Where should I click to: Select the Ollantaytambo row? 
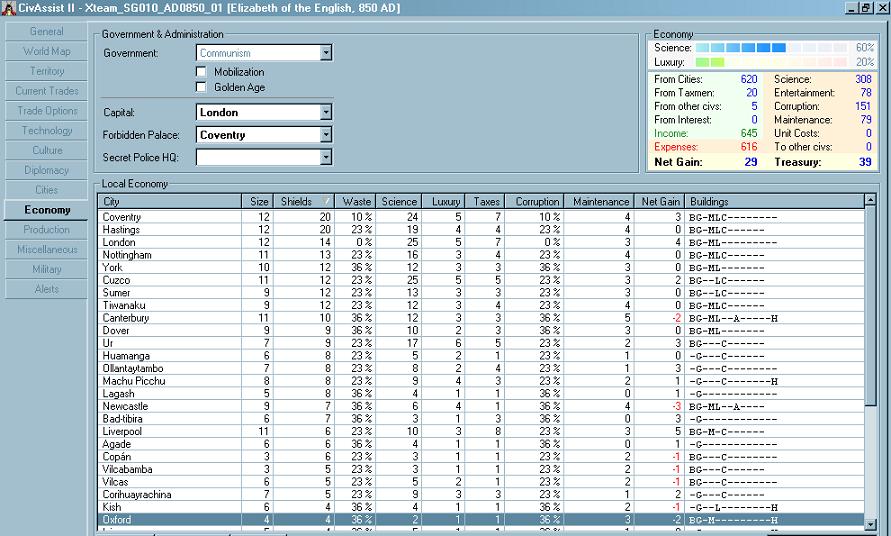[481, 368]
